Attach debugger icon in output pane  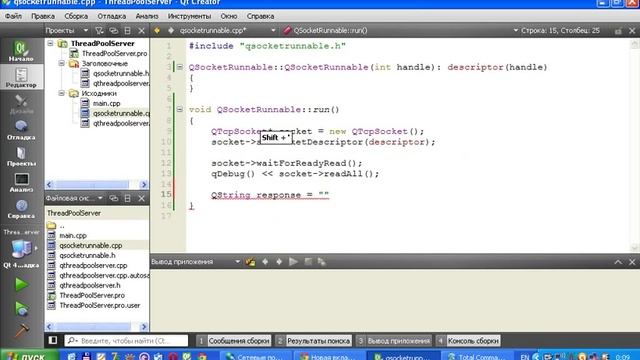322,262
